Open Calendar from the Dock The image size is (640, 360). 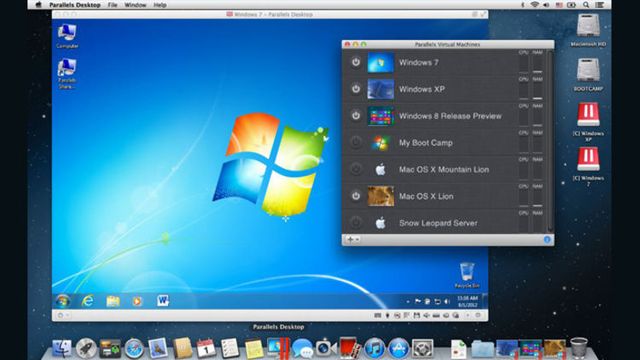click(x=206, y=348)
